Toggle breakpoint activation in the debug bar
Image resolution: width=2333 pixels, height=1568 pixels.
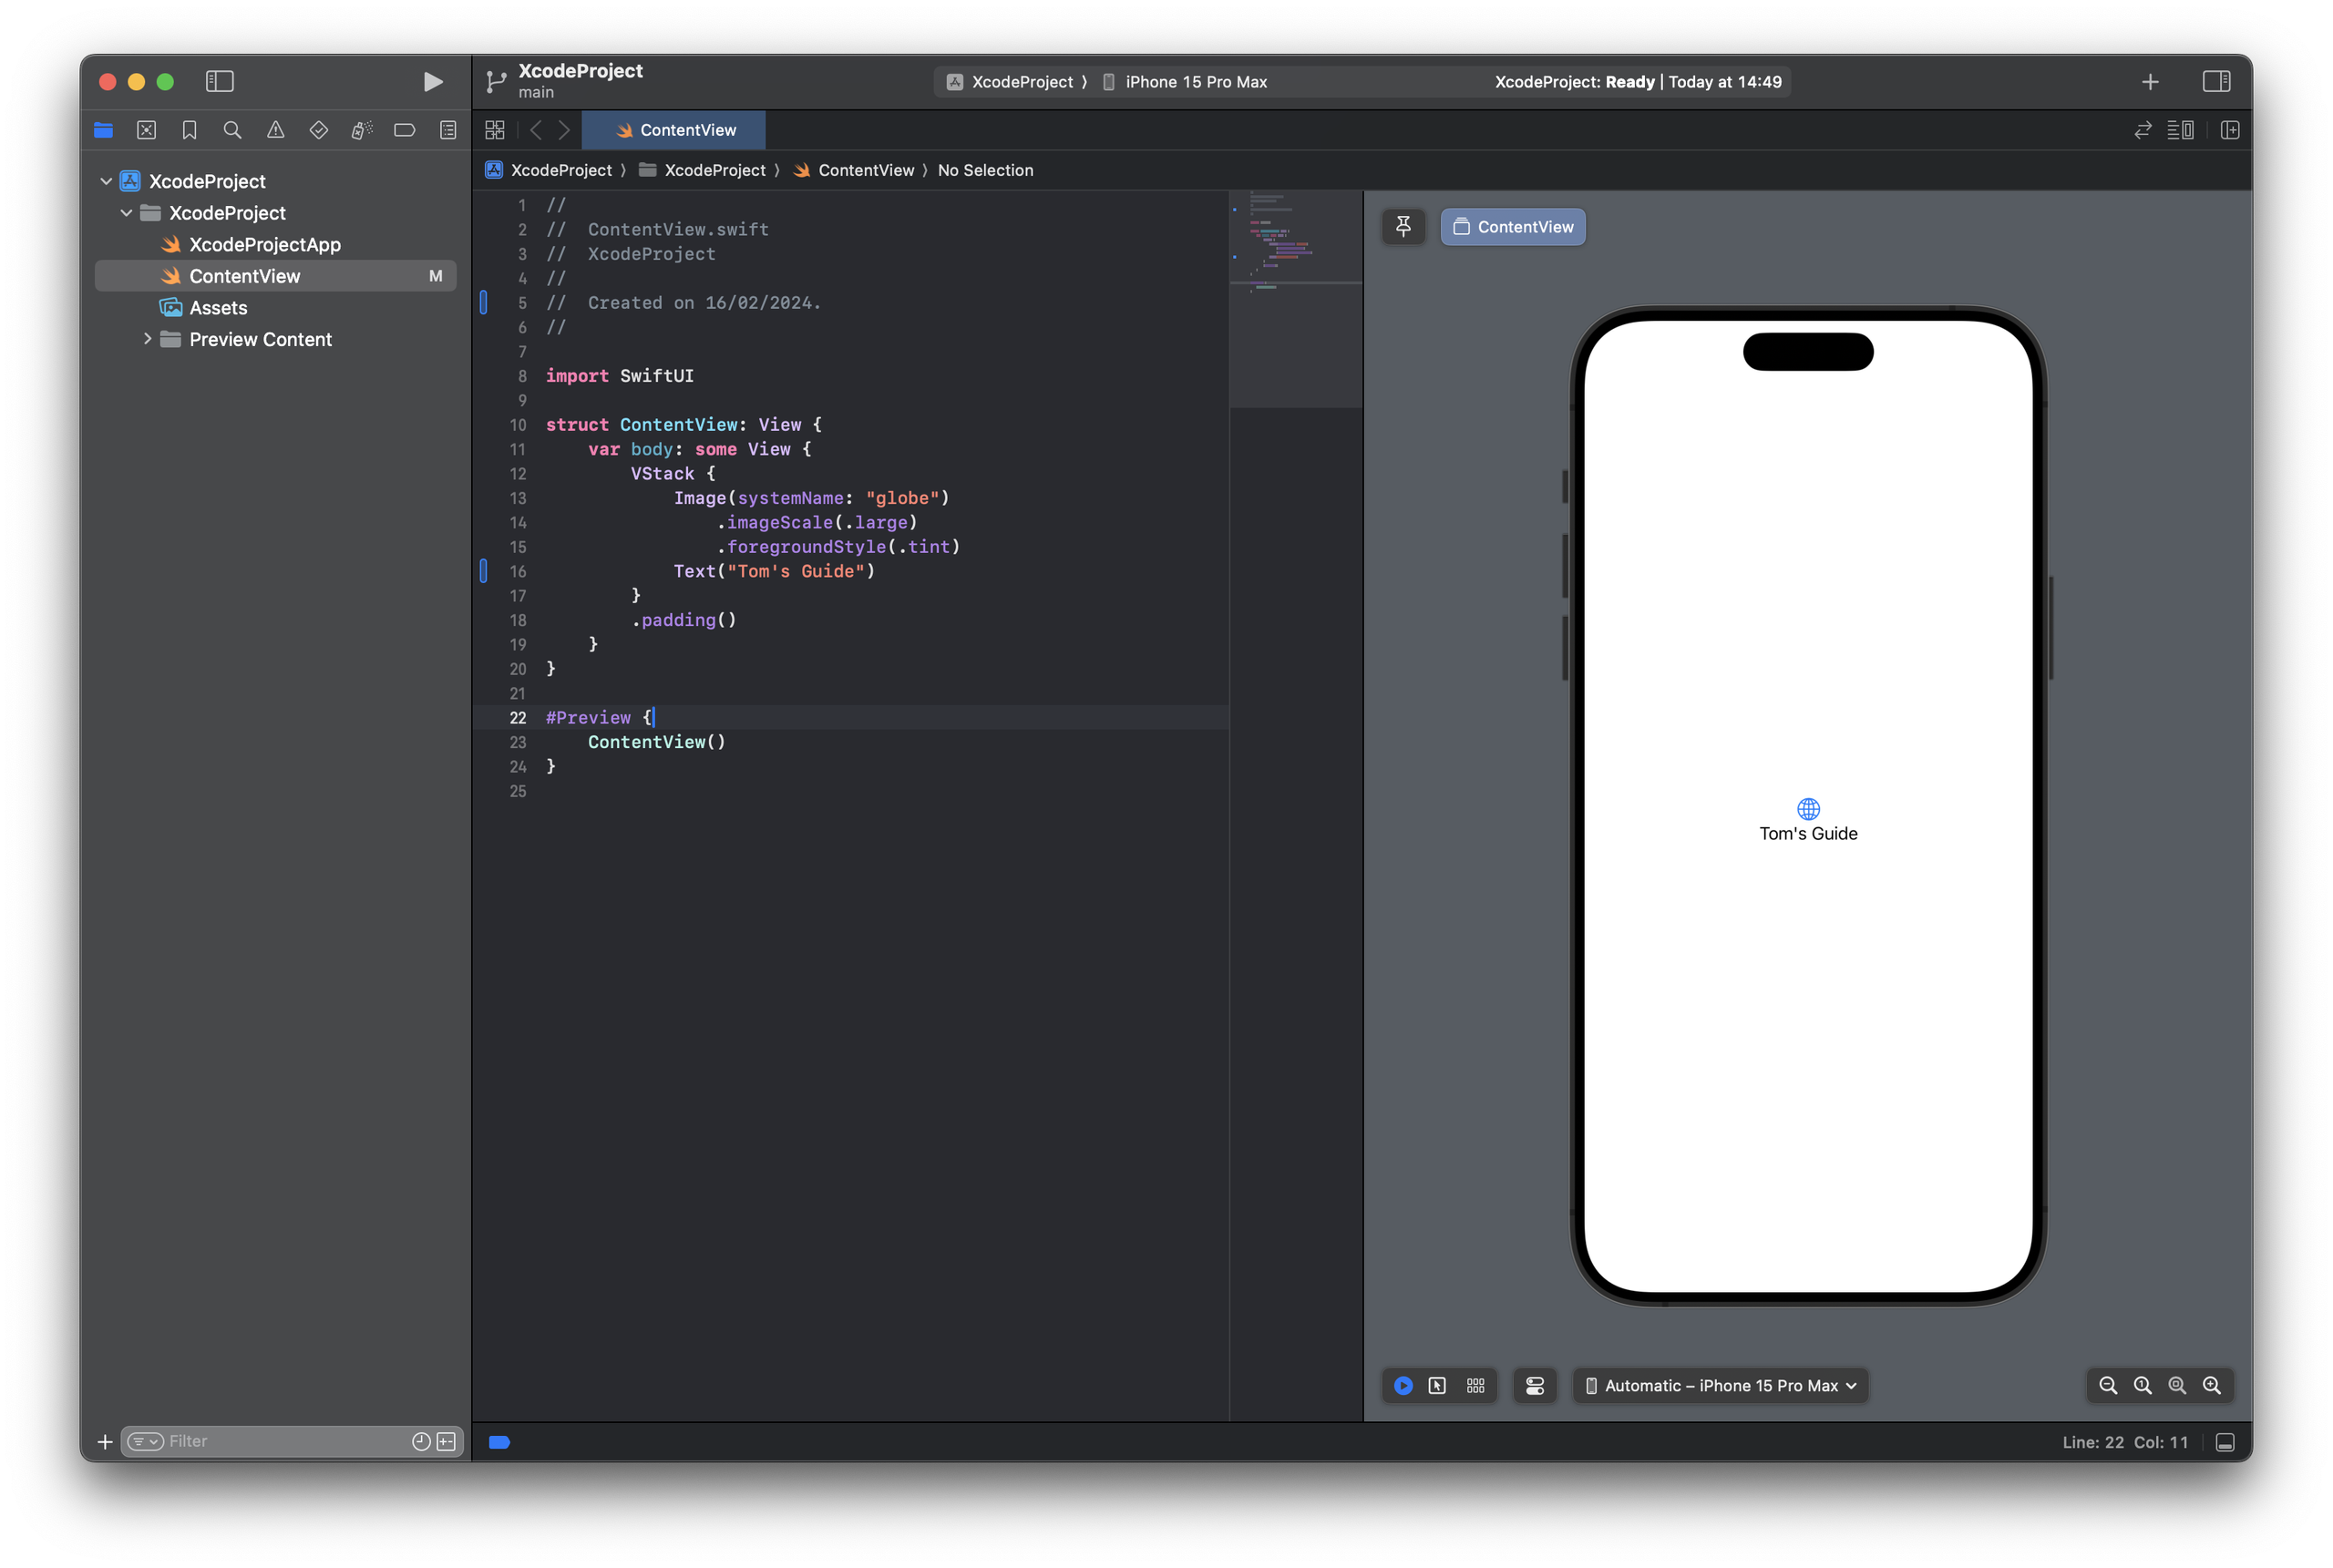499,1441
